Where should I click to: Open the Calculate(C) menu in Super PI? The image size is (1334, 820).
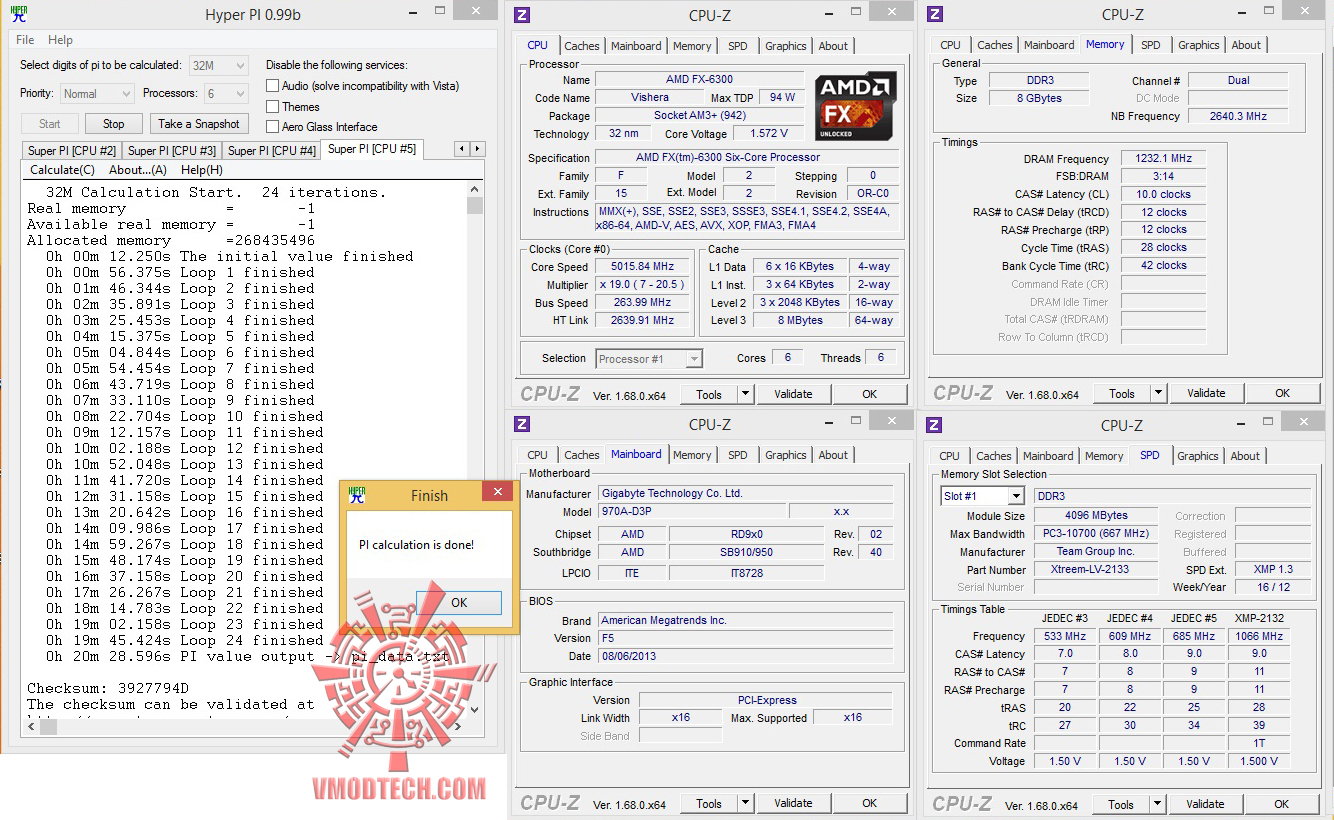[x=62, y=170]
